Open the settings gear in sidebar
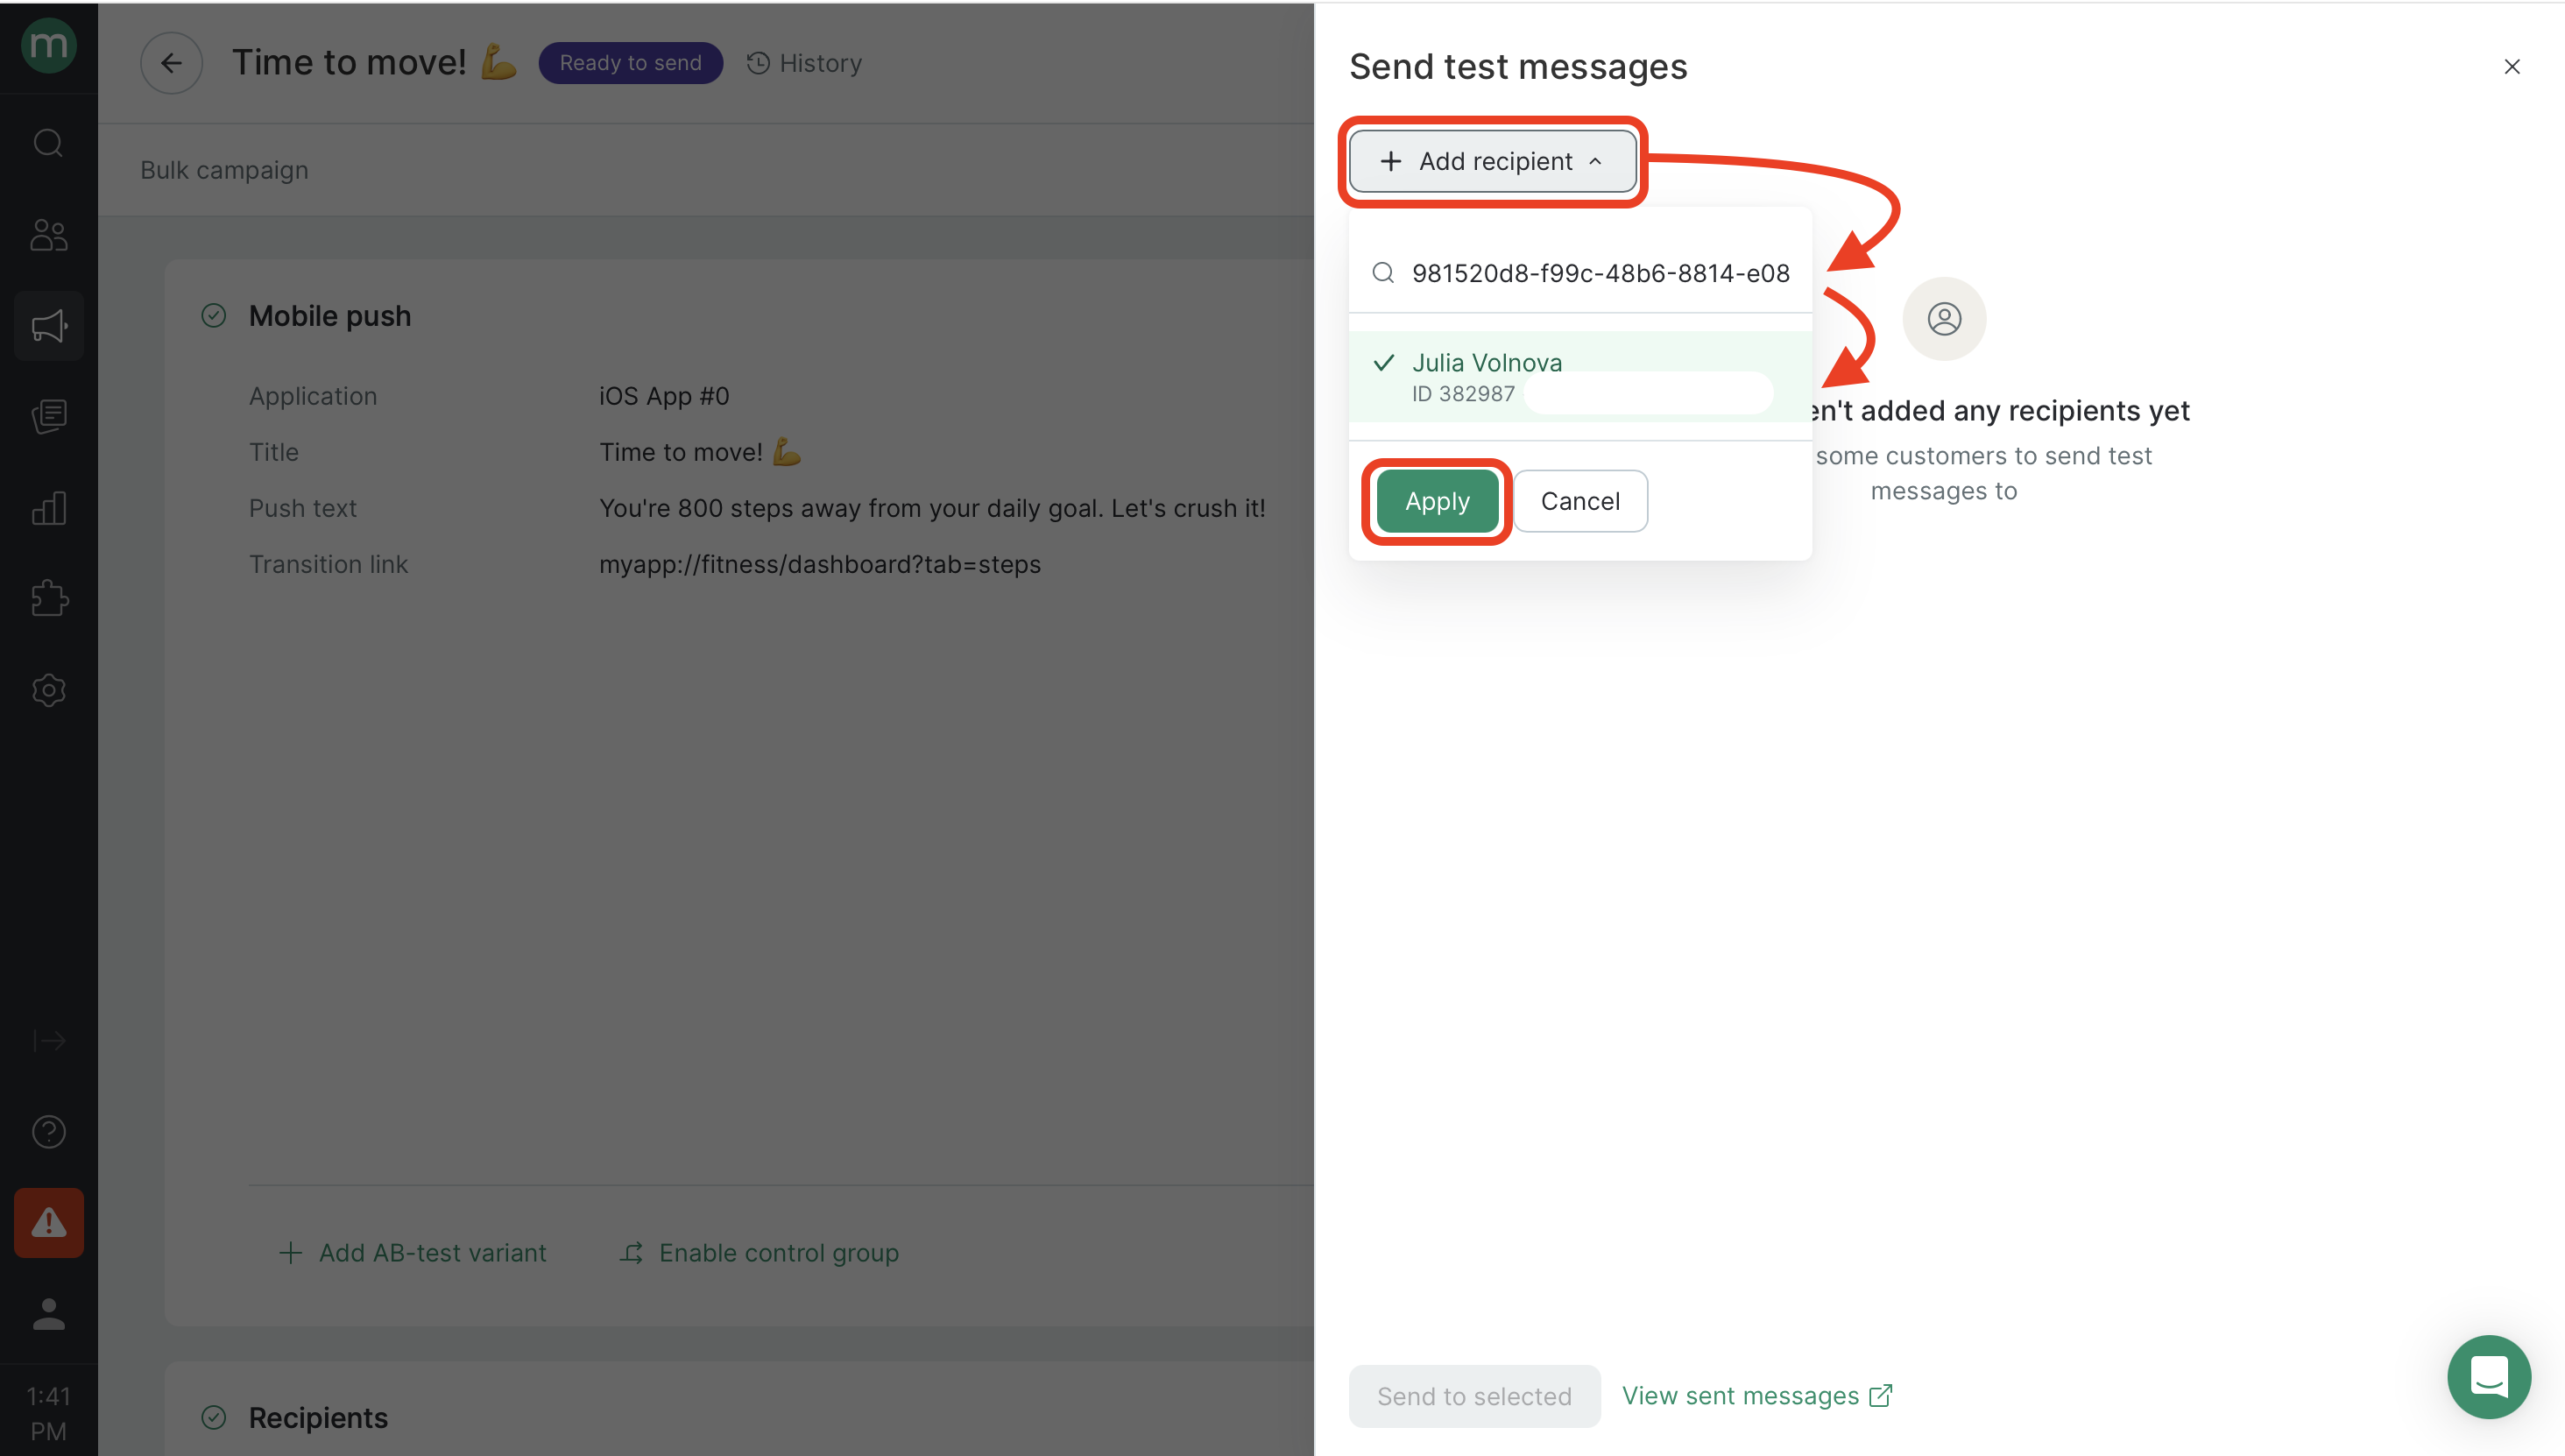Image resolution: width=2565 pixels, height=1456 pixels. tap(48, 690)
